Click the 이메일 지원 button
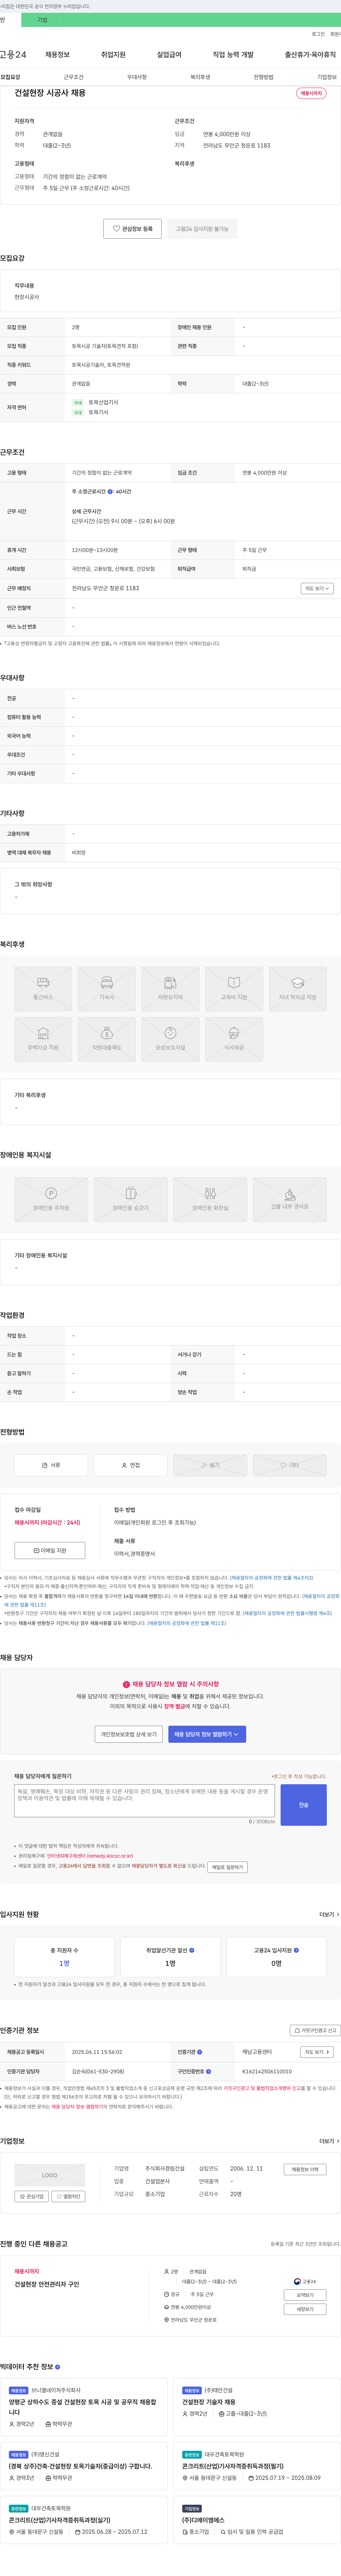Screen dimensions: 341x2576 50,1550
